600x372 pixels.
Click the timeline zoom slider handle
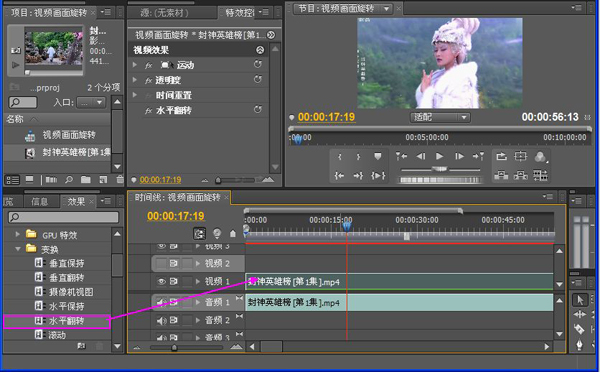[174, 348]
